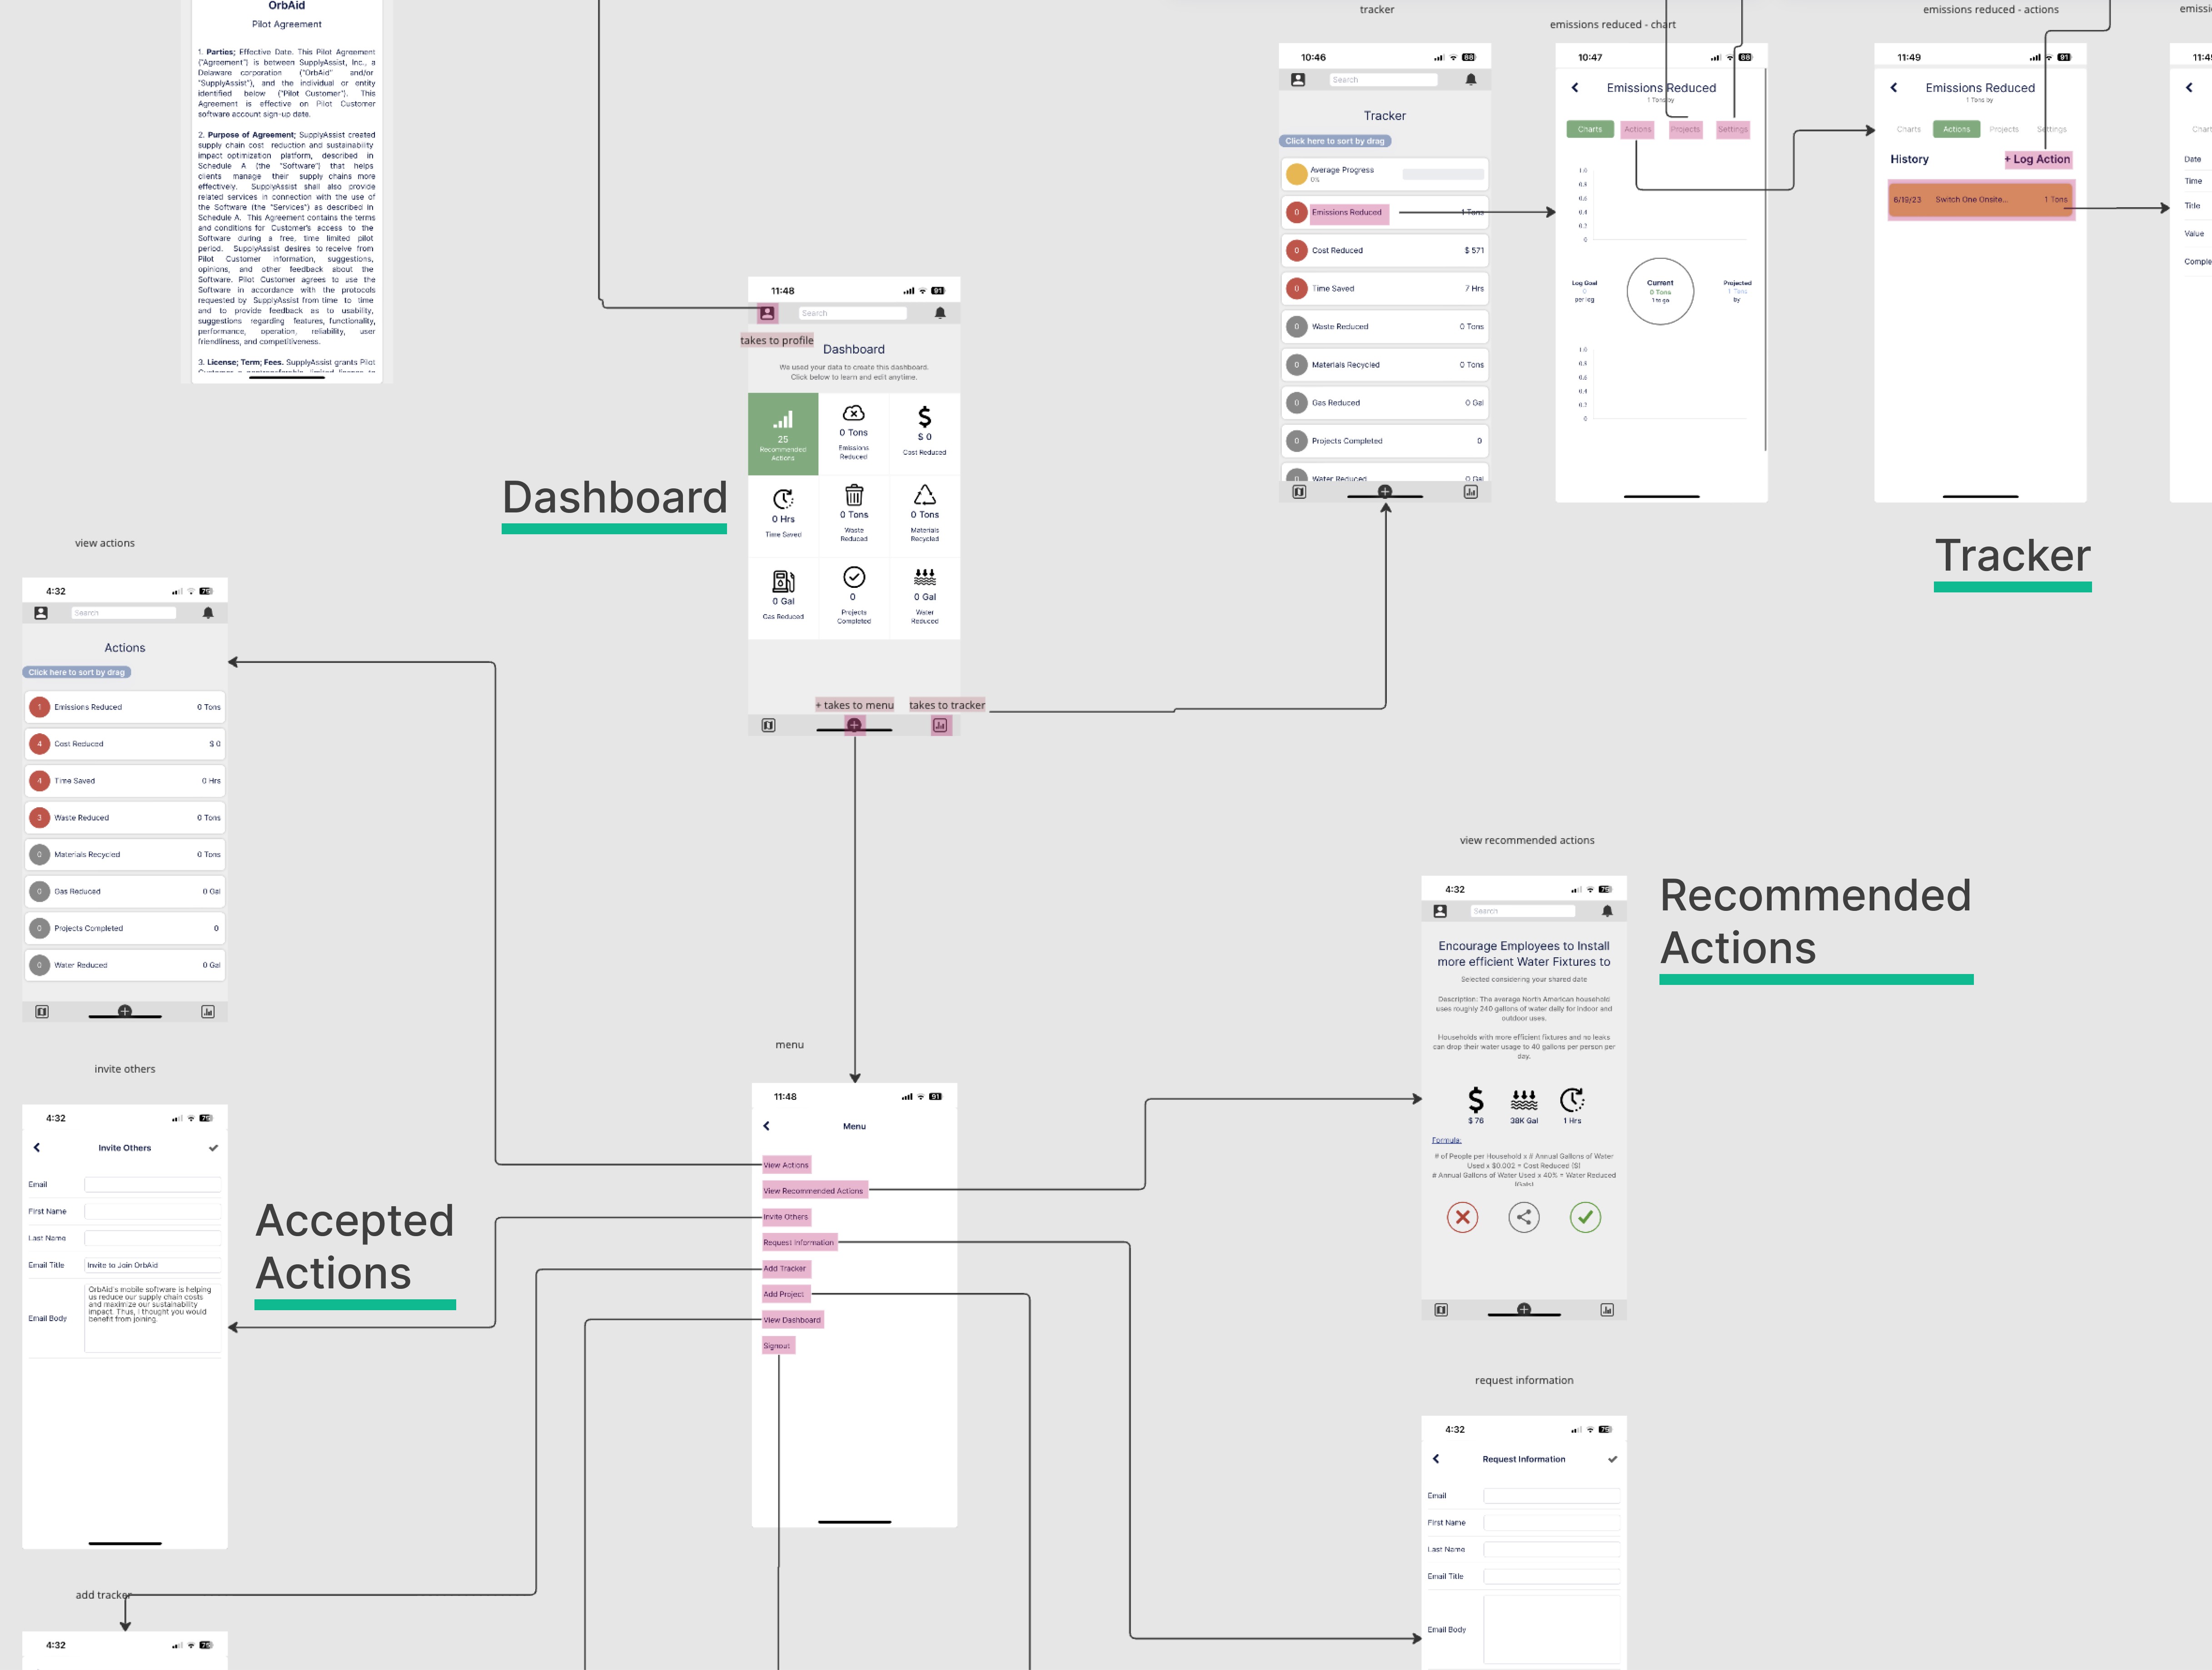The image size is (2212, 1670).
Task: Accept the recommended action with green checkmark
Action: pyautogui.click(x=1584, y=1217)
